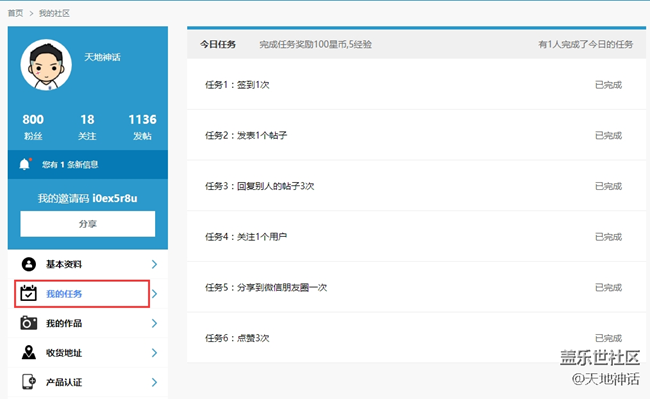Screen dimensions: 650x399
Task: Click the 我的任务 calendar check icon
Action: pyautogui.click(x=29, y=293)
